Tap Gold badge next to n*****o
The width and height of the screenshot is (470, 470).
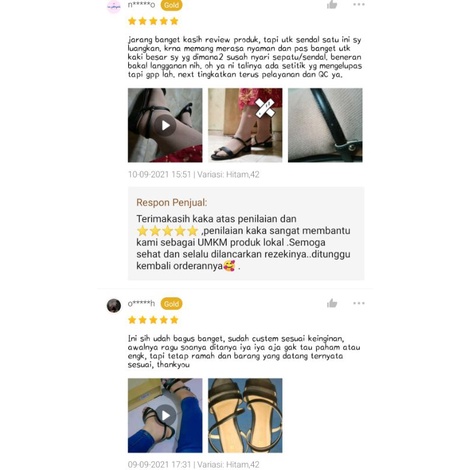(x=171, y=5)
